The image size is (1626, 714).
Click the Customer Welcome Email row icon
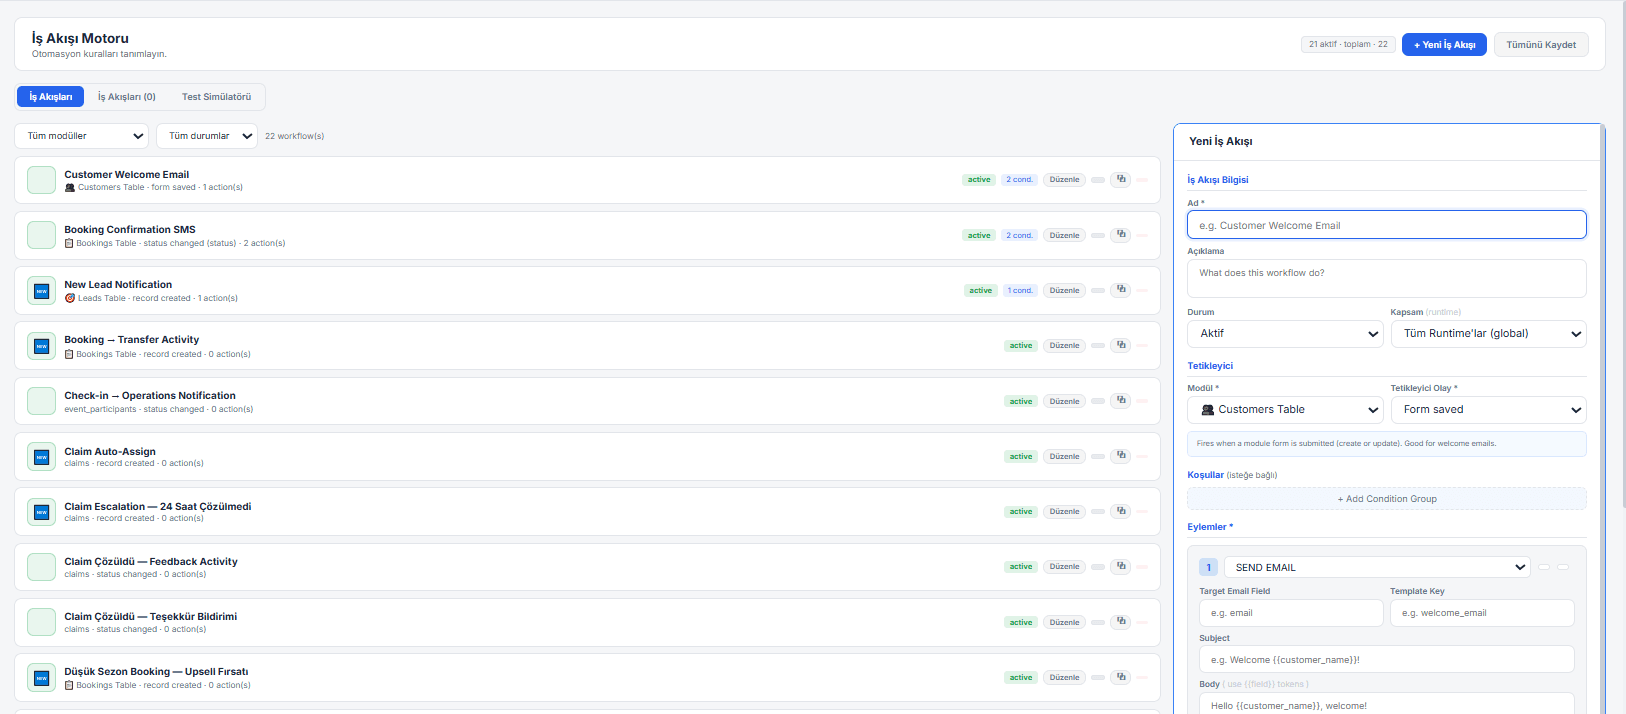coord(41,180)
